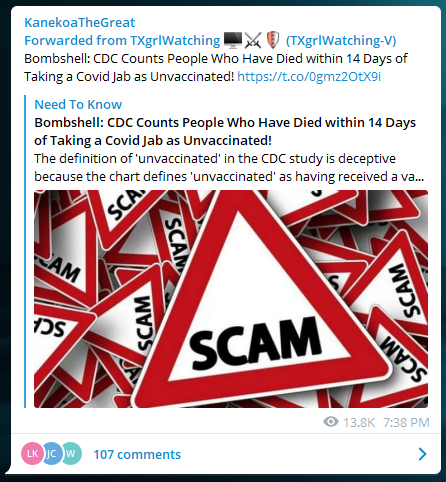Image resolution: width=446 pixels, height=482 pixels.
Task: Open the t.co shortened link
Action: coord(309,77)
